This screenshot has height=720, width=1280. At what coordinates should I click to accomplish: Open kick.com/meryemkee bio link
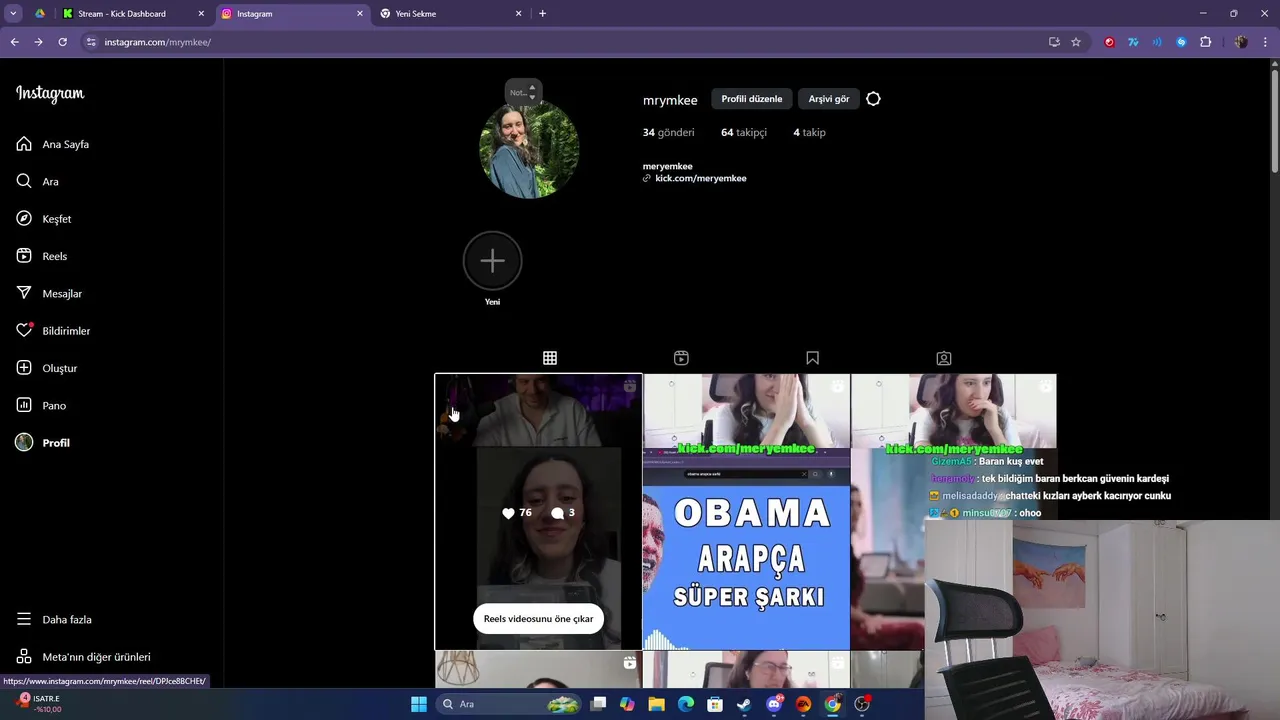(700, 178)
